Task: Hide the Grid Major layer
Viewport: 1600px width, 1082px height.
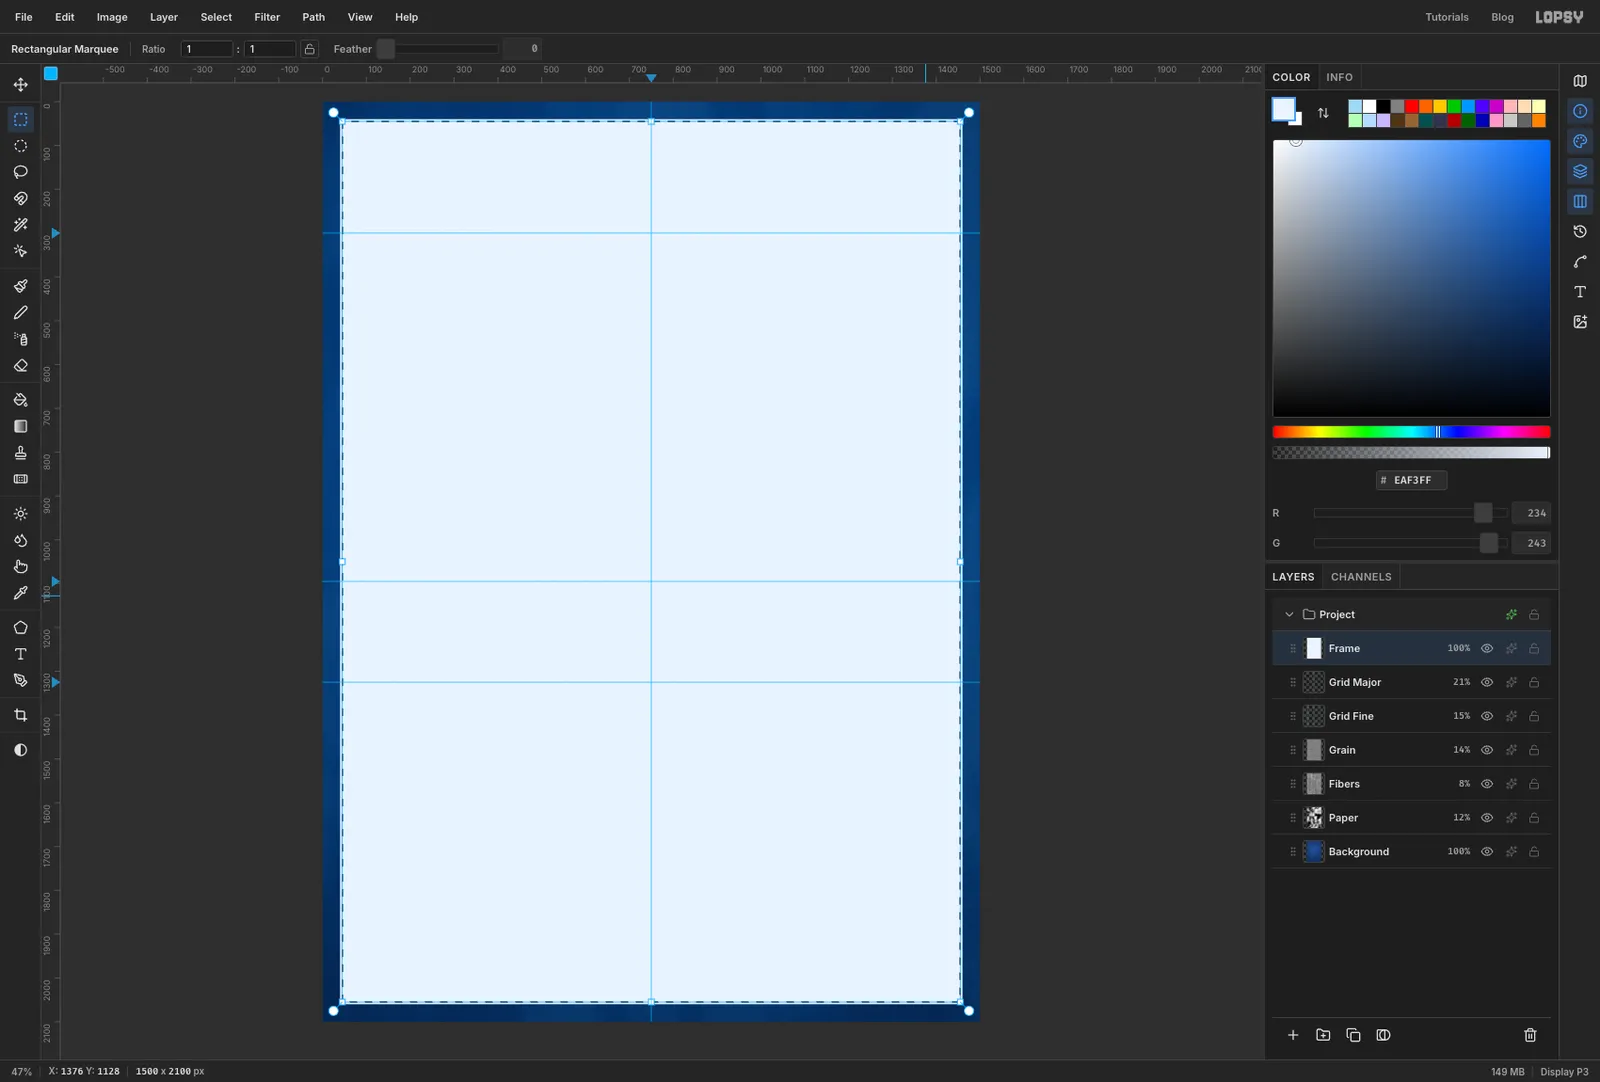Action: (1487, 683)
